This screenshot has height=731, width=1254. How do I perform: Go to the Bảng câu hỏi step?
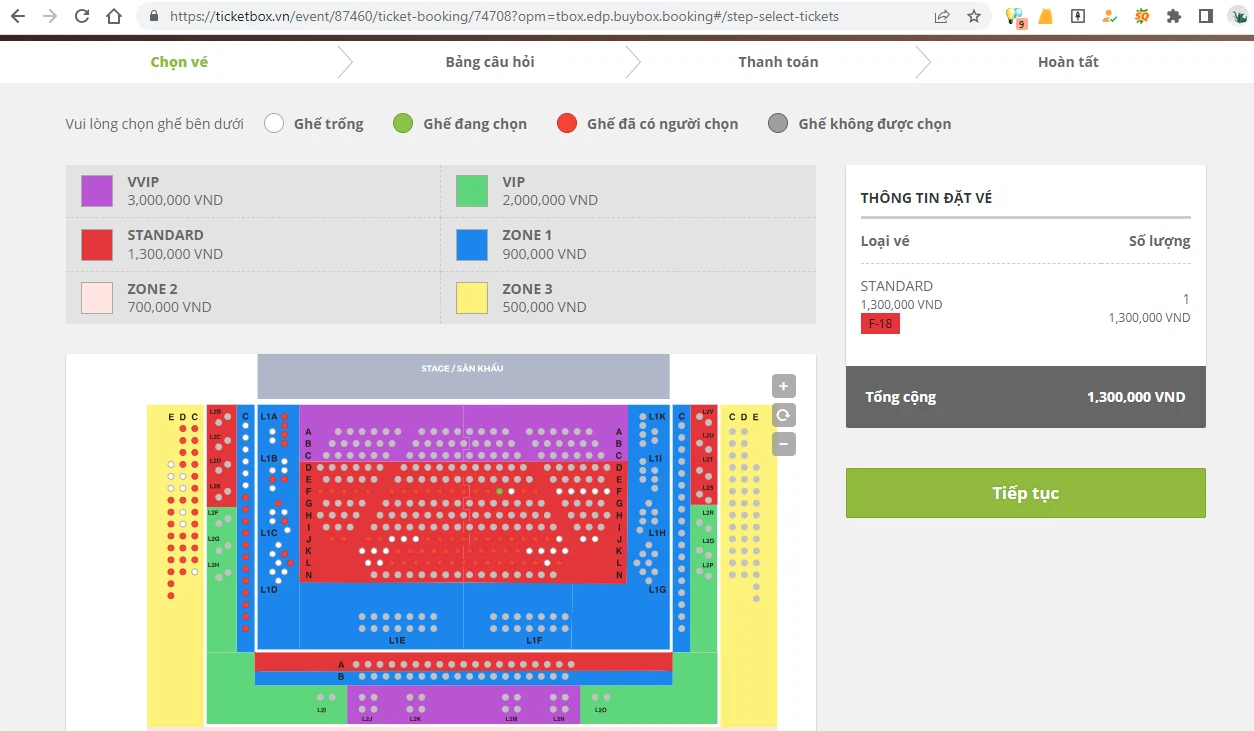[490, 62]
